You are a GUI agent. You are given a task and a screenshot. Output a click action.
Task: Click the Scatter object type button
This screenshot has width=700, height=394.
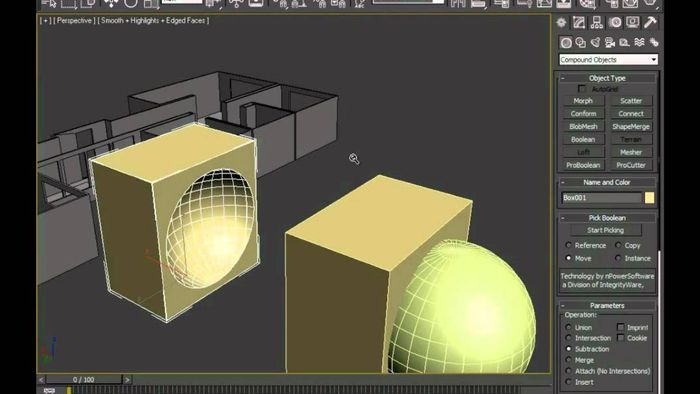point(631,101)
